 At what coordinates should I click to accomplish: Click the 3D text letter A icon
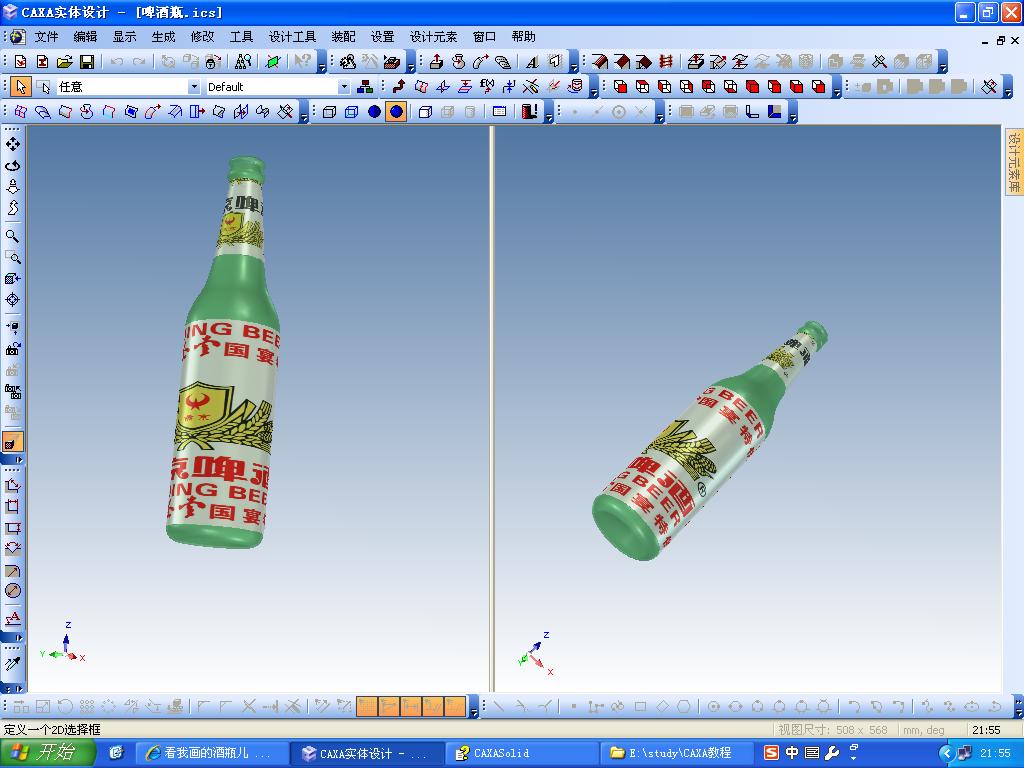tap(532, 61)
